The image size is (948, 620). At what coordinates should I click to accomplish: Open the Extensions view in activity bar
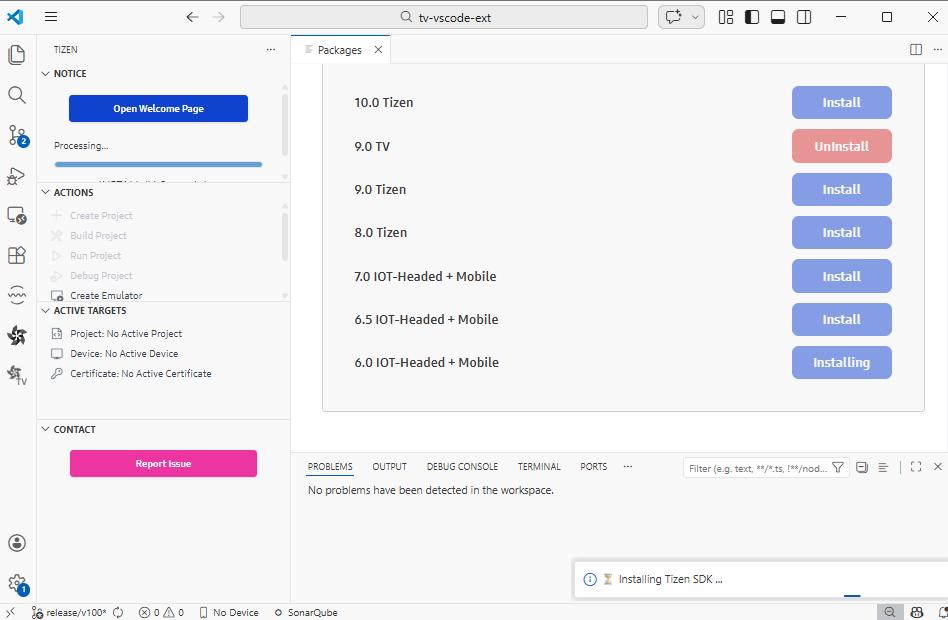(17, 255)
